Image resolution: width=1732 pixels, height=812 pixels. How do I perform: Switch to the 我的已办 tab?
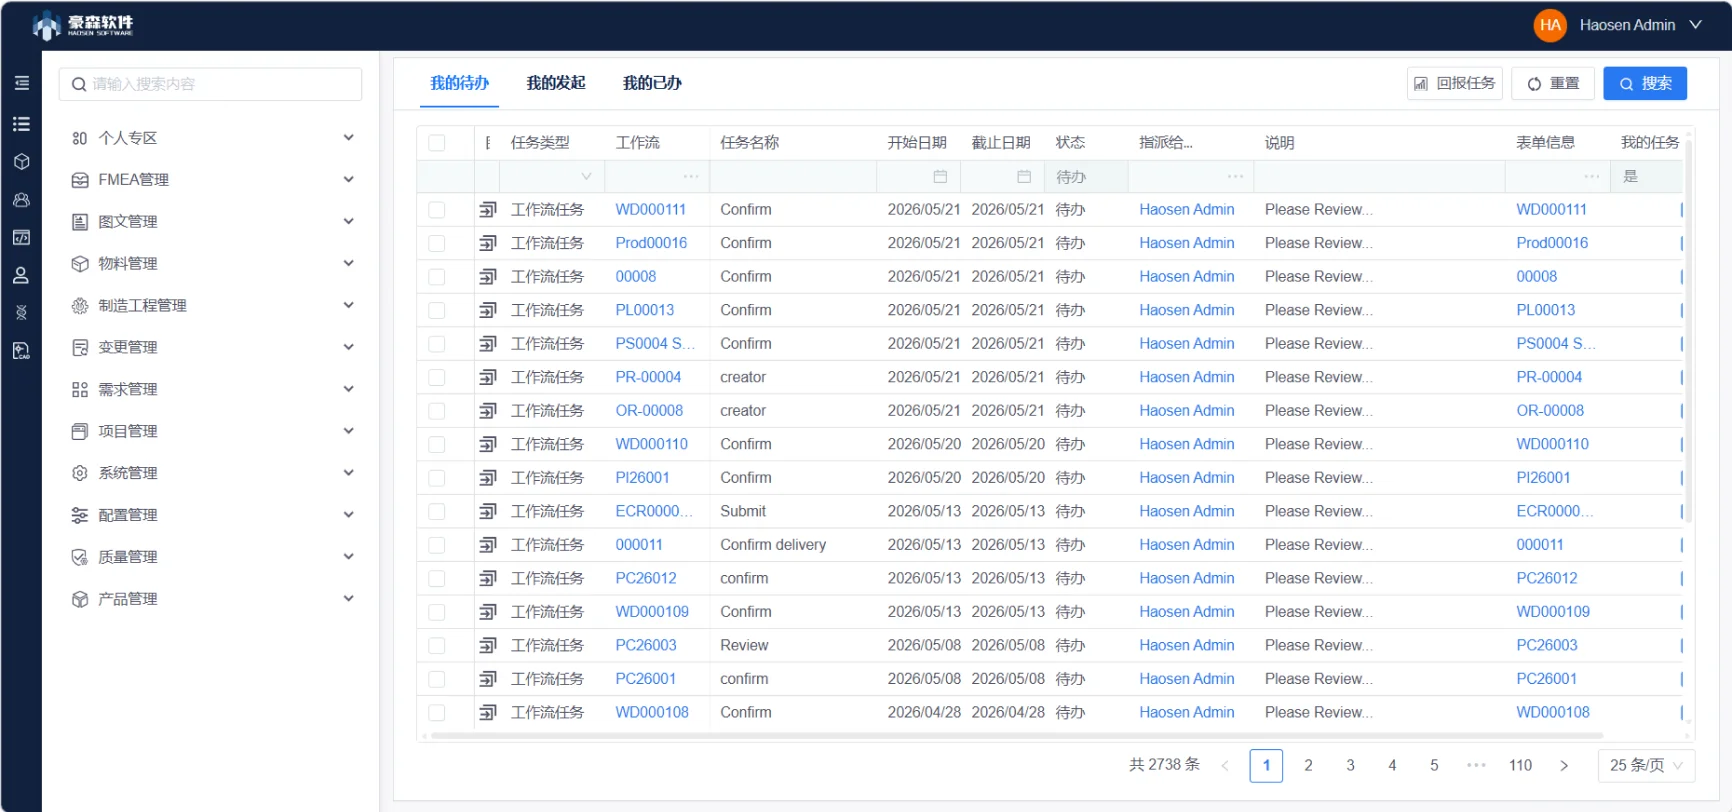click(x=652, y=83)
